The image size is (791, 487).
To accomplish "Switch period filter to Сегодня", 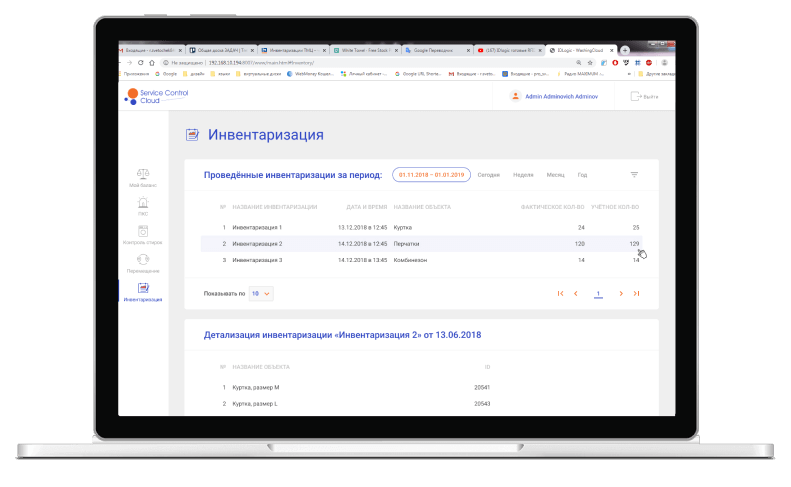I will (x=488, y=175).
